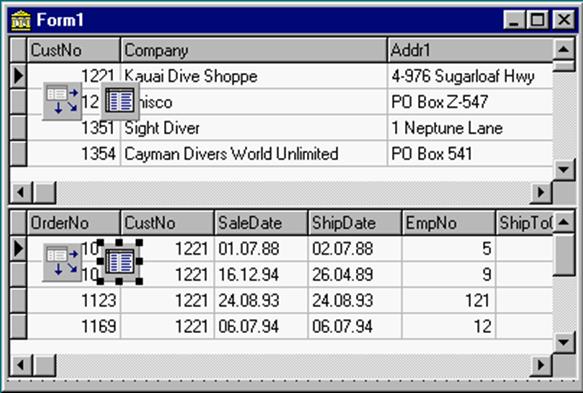Click the customers grid horizontal scroll left arrow
583x393 pixels.
pos(21,192)
